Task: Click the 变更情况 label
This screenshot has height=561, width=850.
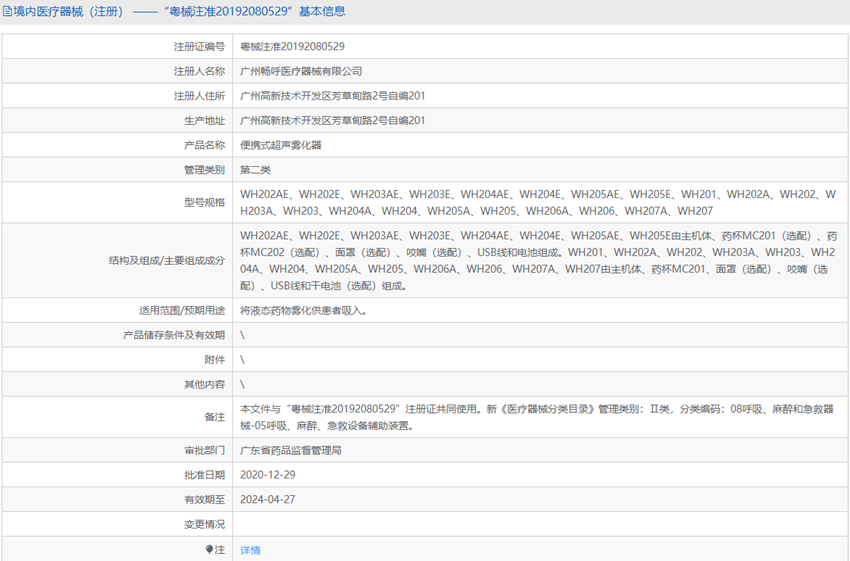Action: [204, 525]
